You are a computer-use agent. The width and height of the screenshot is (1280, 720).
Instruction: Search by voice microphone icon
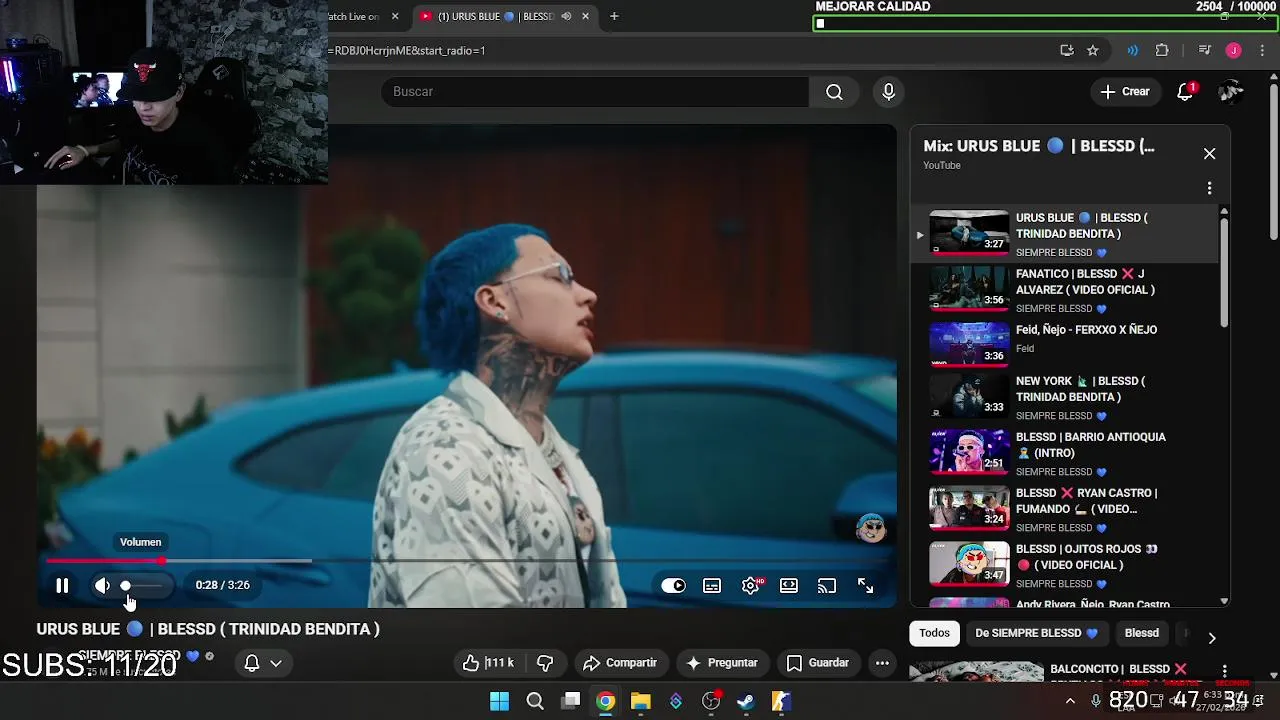pyautogui.click(x=888, y=92)
